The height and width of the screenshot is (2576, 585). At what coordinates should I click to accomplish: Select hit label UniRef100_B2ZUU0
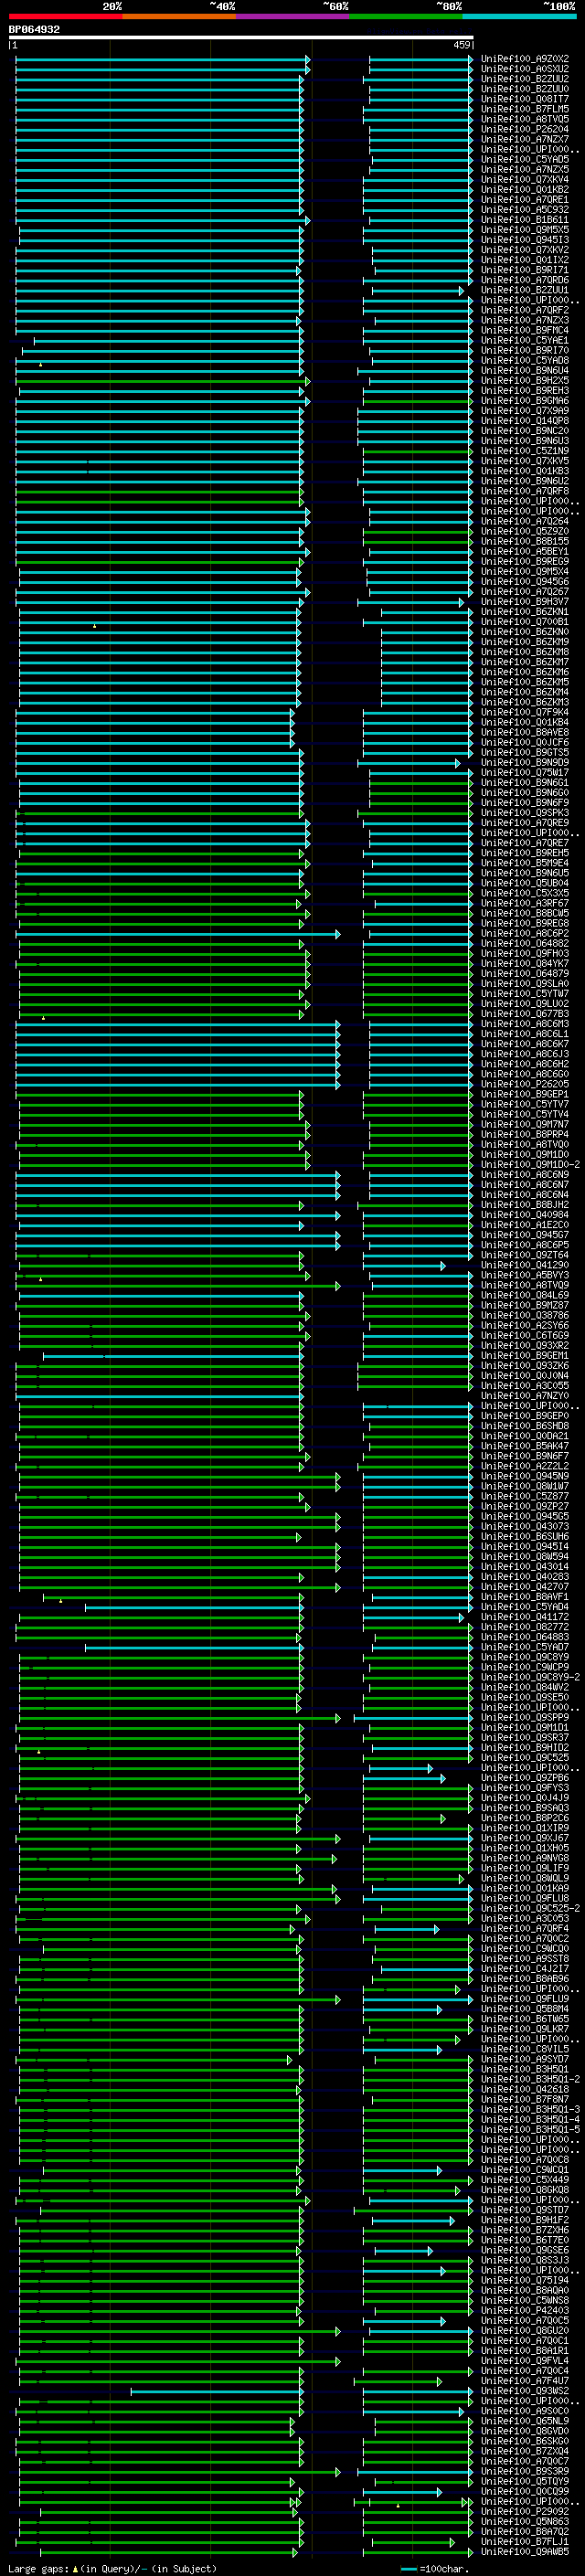coord(525,89)
